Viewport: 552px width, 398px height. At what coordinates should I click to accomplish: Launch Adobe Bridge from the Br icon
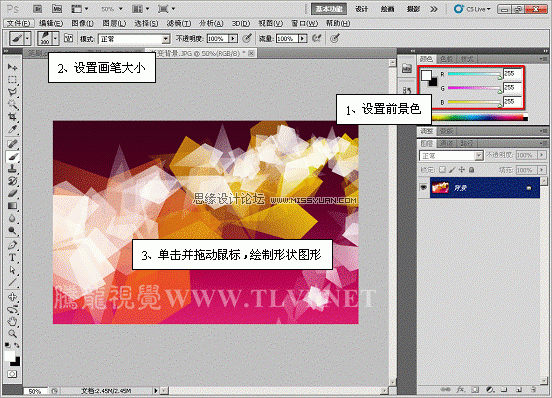[38, 9]
